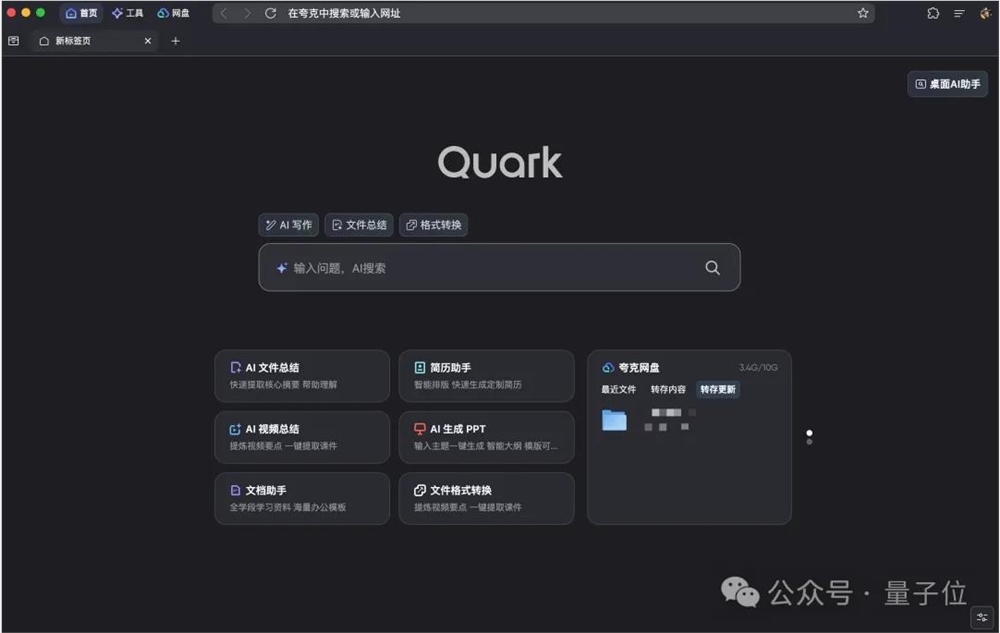The width and height of the screenshot is (1000, 633).
Task: Click the 3.4G/10G storage indicator
Action: pos(760,367)
